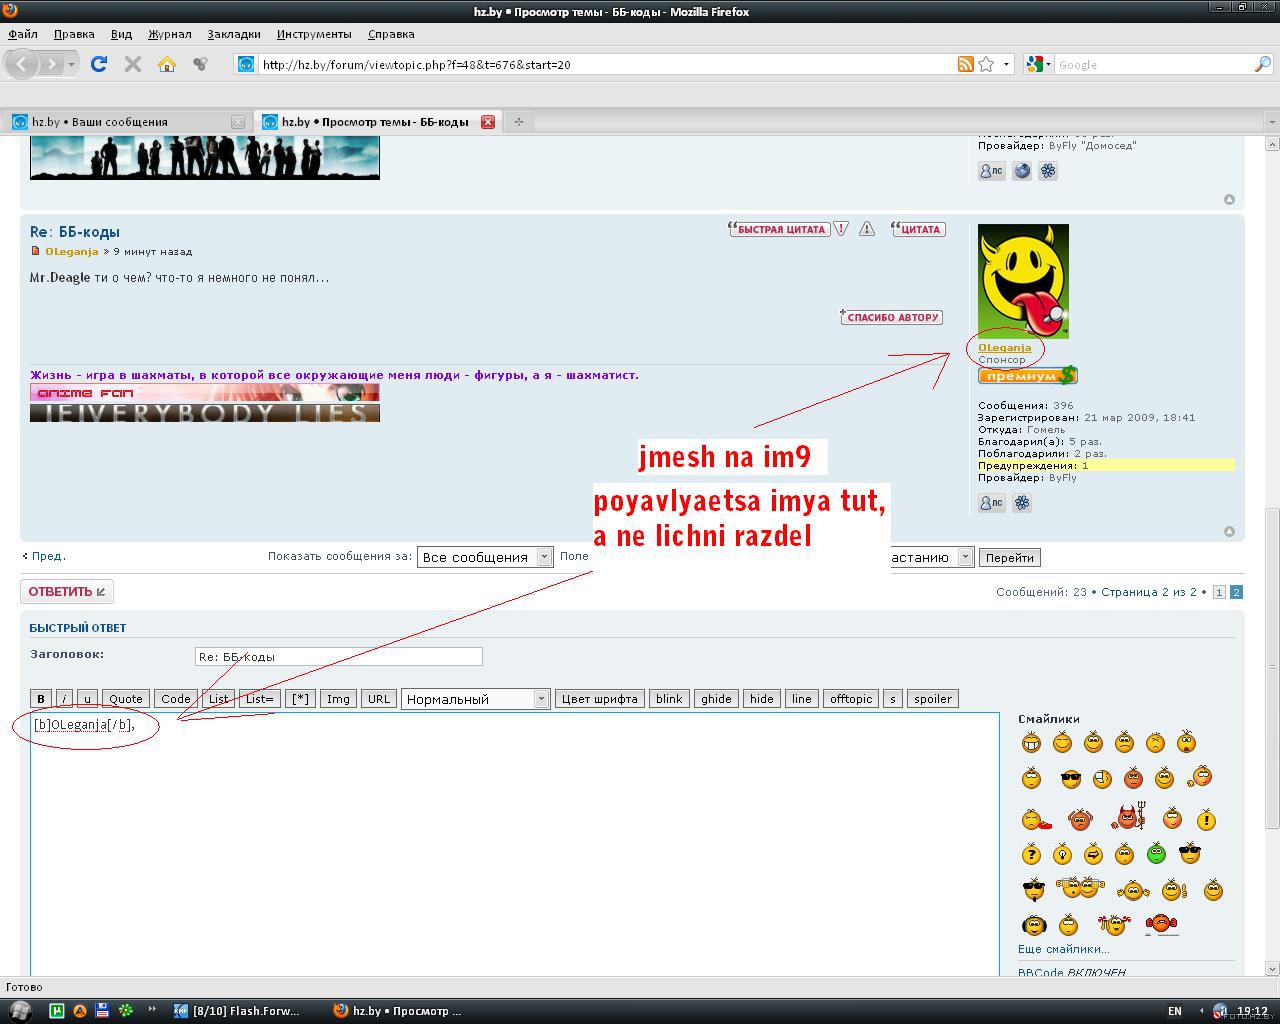This screenshot has width=1280, height=1024.
Task: Click the bookmark star icon in the address bar
Action: tap(986, 64)
